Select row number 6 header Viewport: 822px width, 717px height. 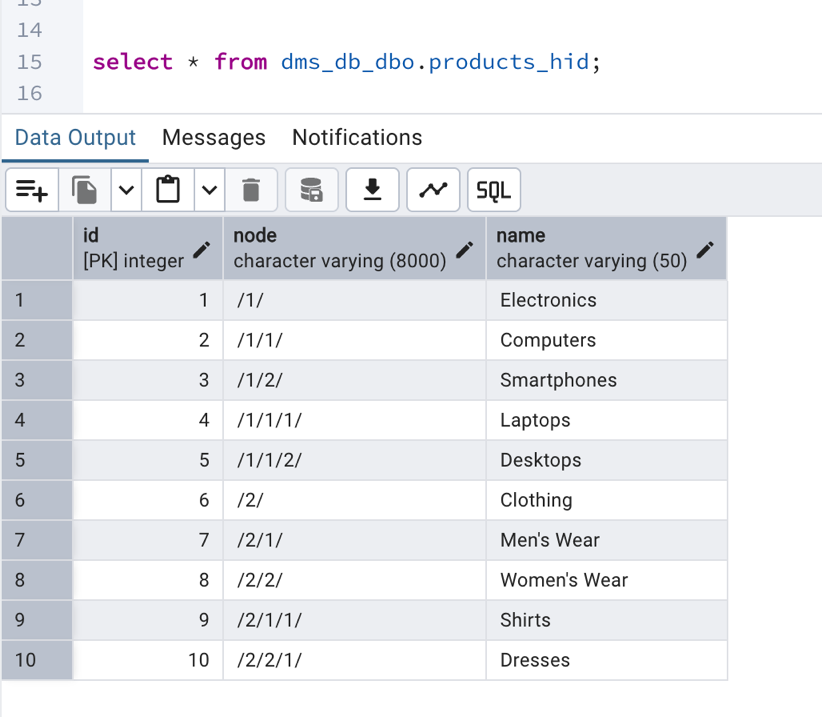(37, 500)
